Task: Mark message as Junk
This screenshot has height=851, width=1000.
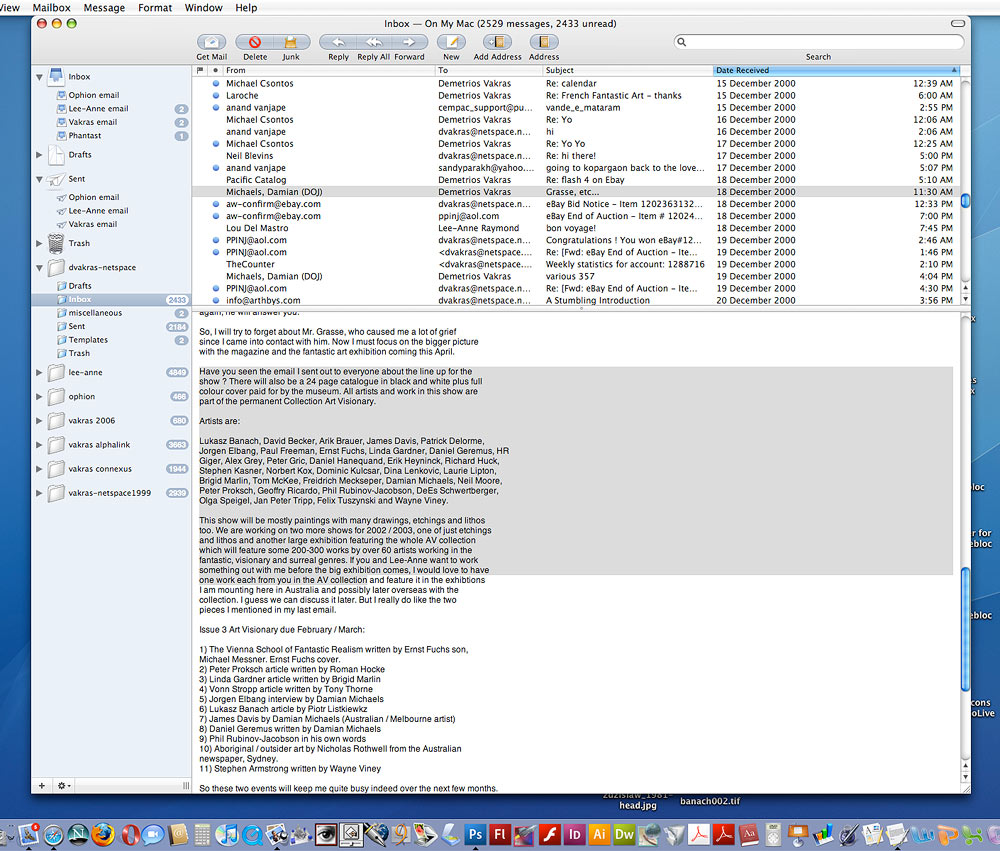Action: point(291,42)
